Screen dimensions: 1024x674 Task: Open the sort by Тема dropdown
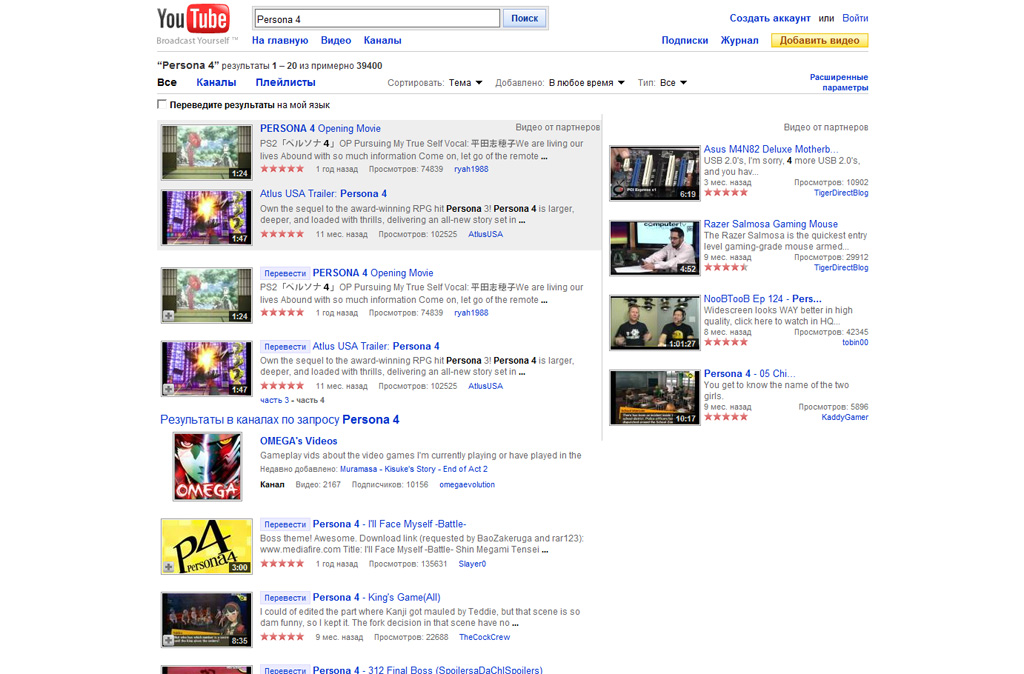(465, 83)
